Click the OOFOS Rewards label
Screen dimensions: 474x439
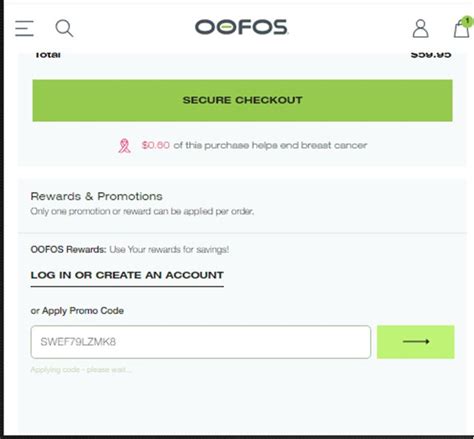click(68, 250)
